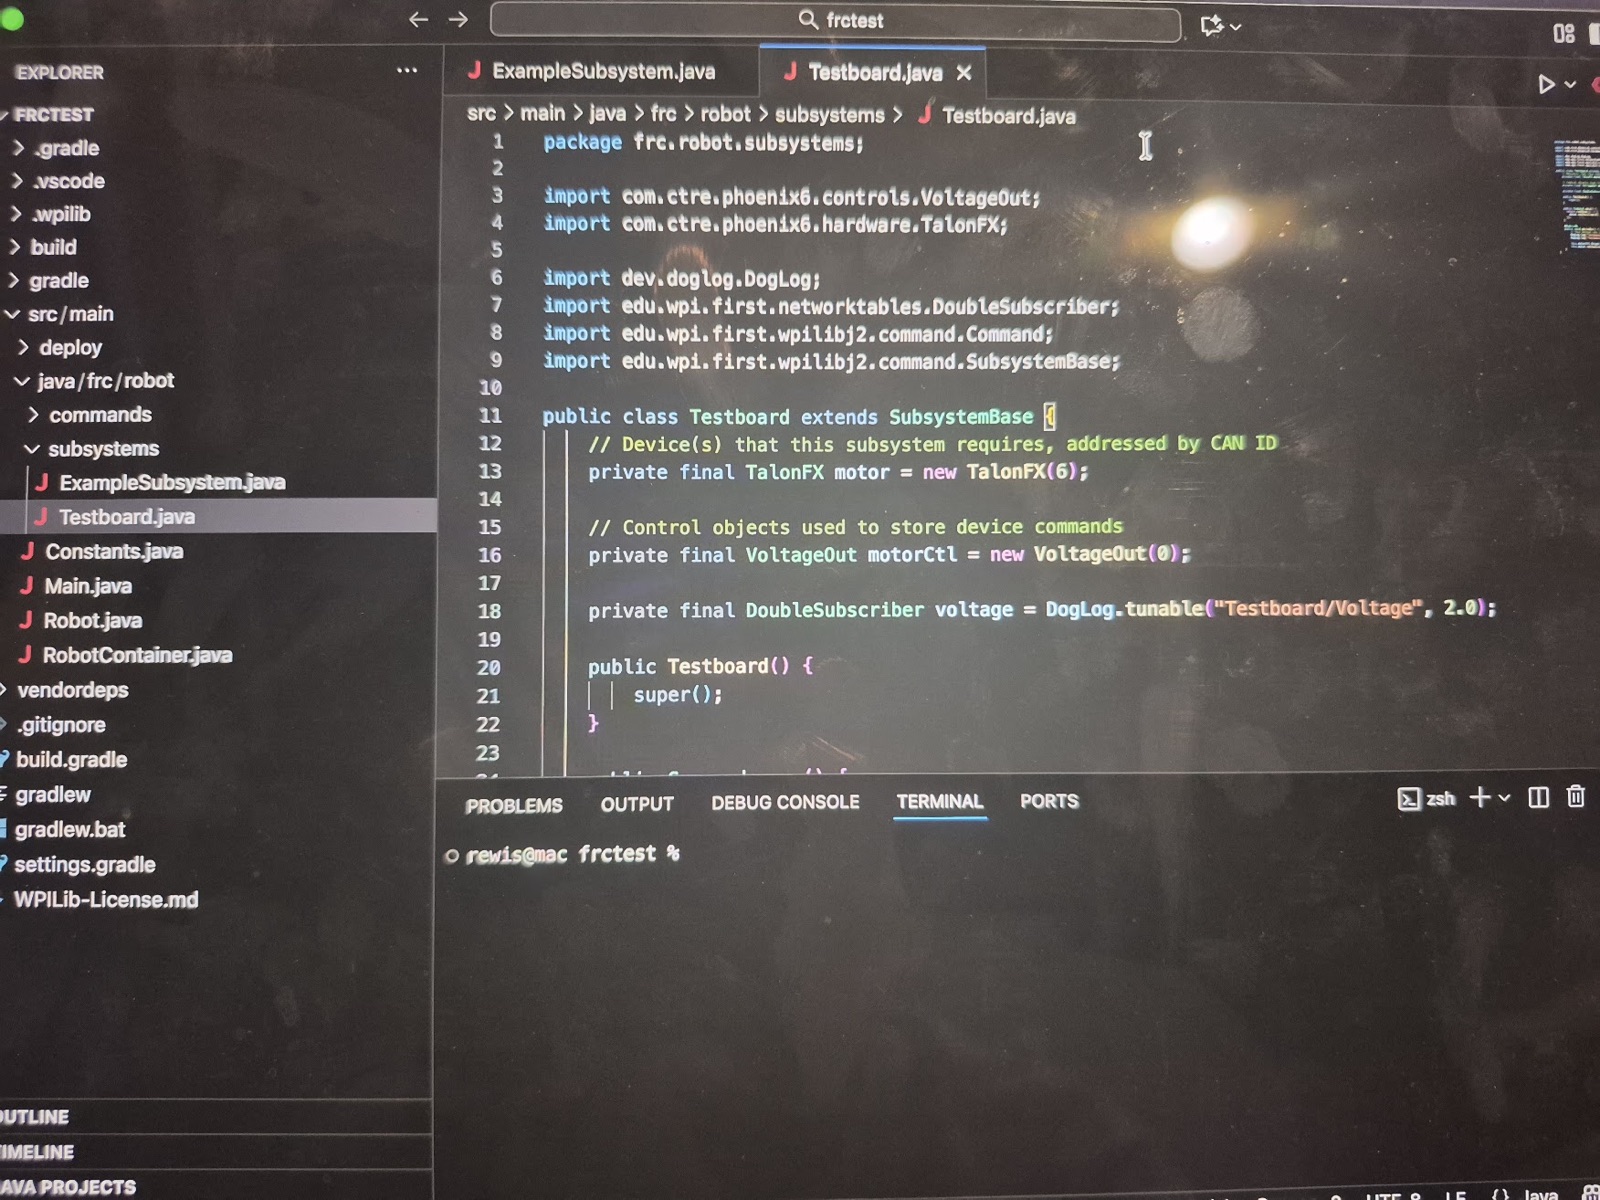1600x1200 pixels.
Task: Add a new terminal with plus icon
Action: (x=1480, y=797)
